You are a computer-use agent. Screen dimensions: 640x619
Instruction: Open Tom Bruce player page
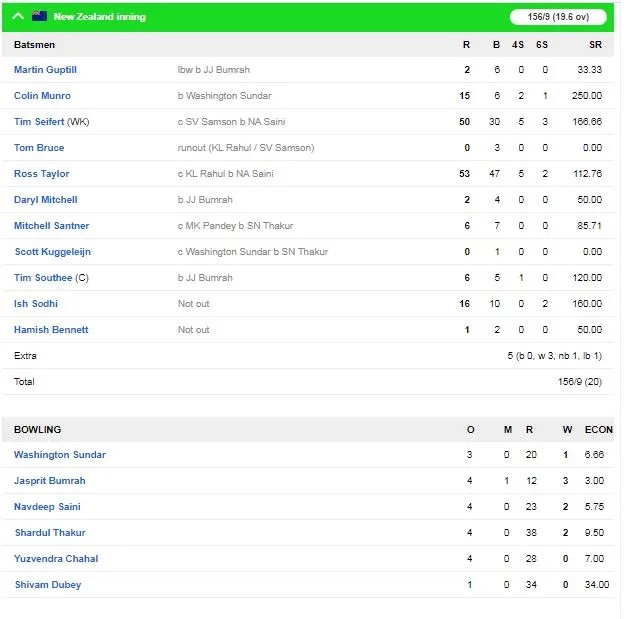coord(39,148)
